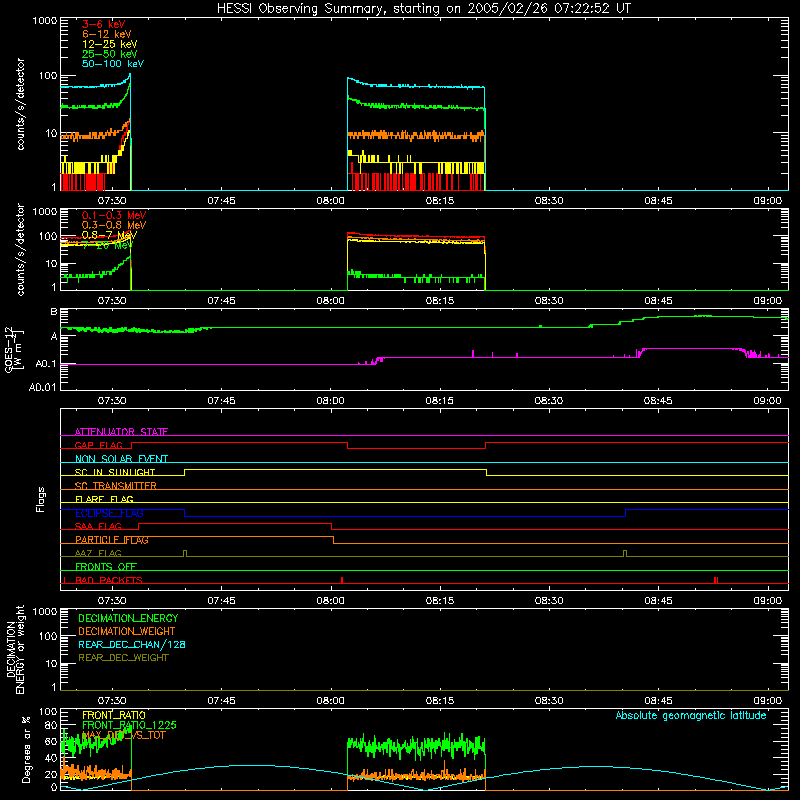Select the 'Degrees or %' axis title
800x800 pixels.
tap(26, 749)
